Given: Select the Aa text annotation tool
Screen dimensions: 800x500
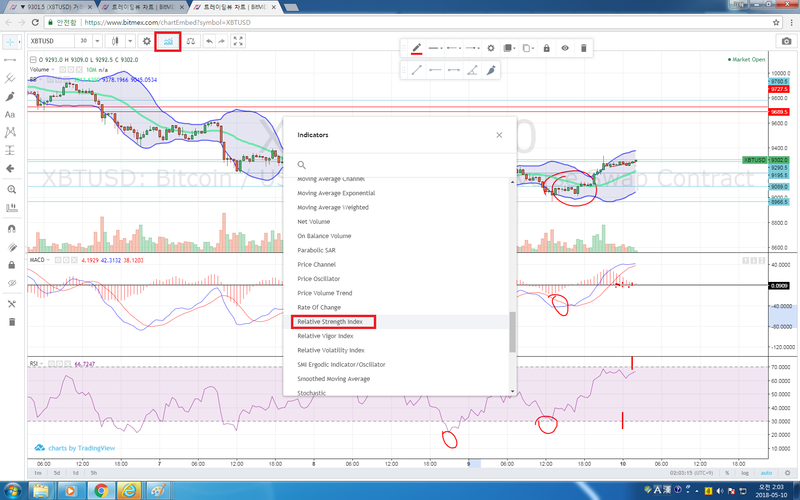Looking at the screenshot, I should [10, 114].
